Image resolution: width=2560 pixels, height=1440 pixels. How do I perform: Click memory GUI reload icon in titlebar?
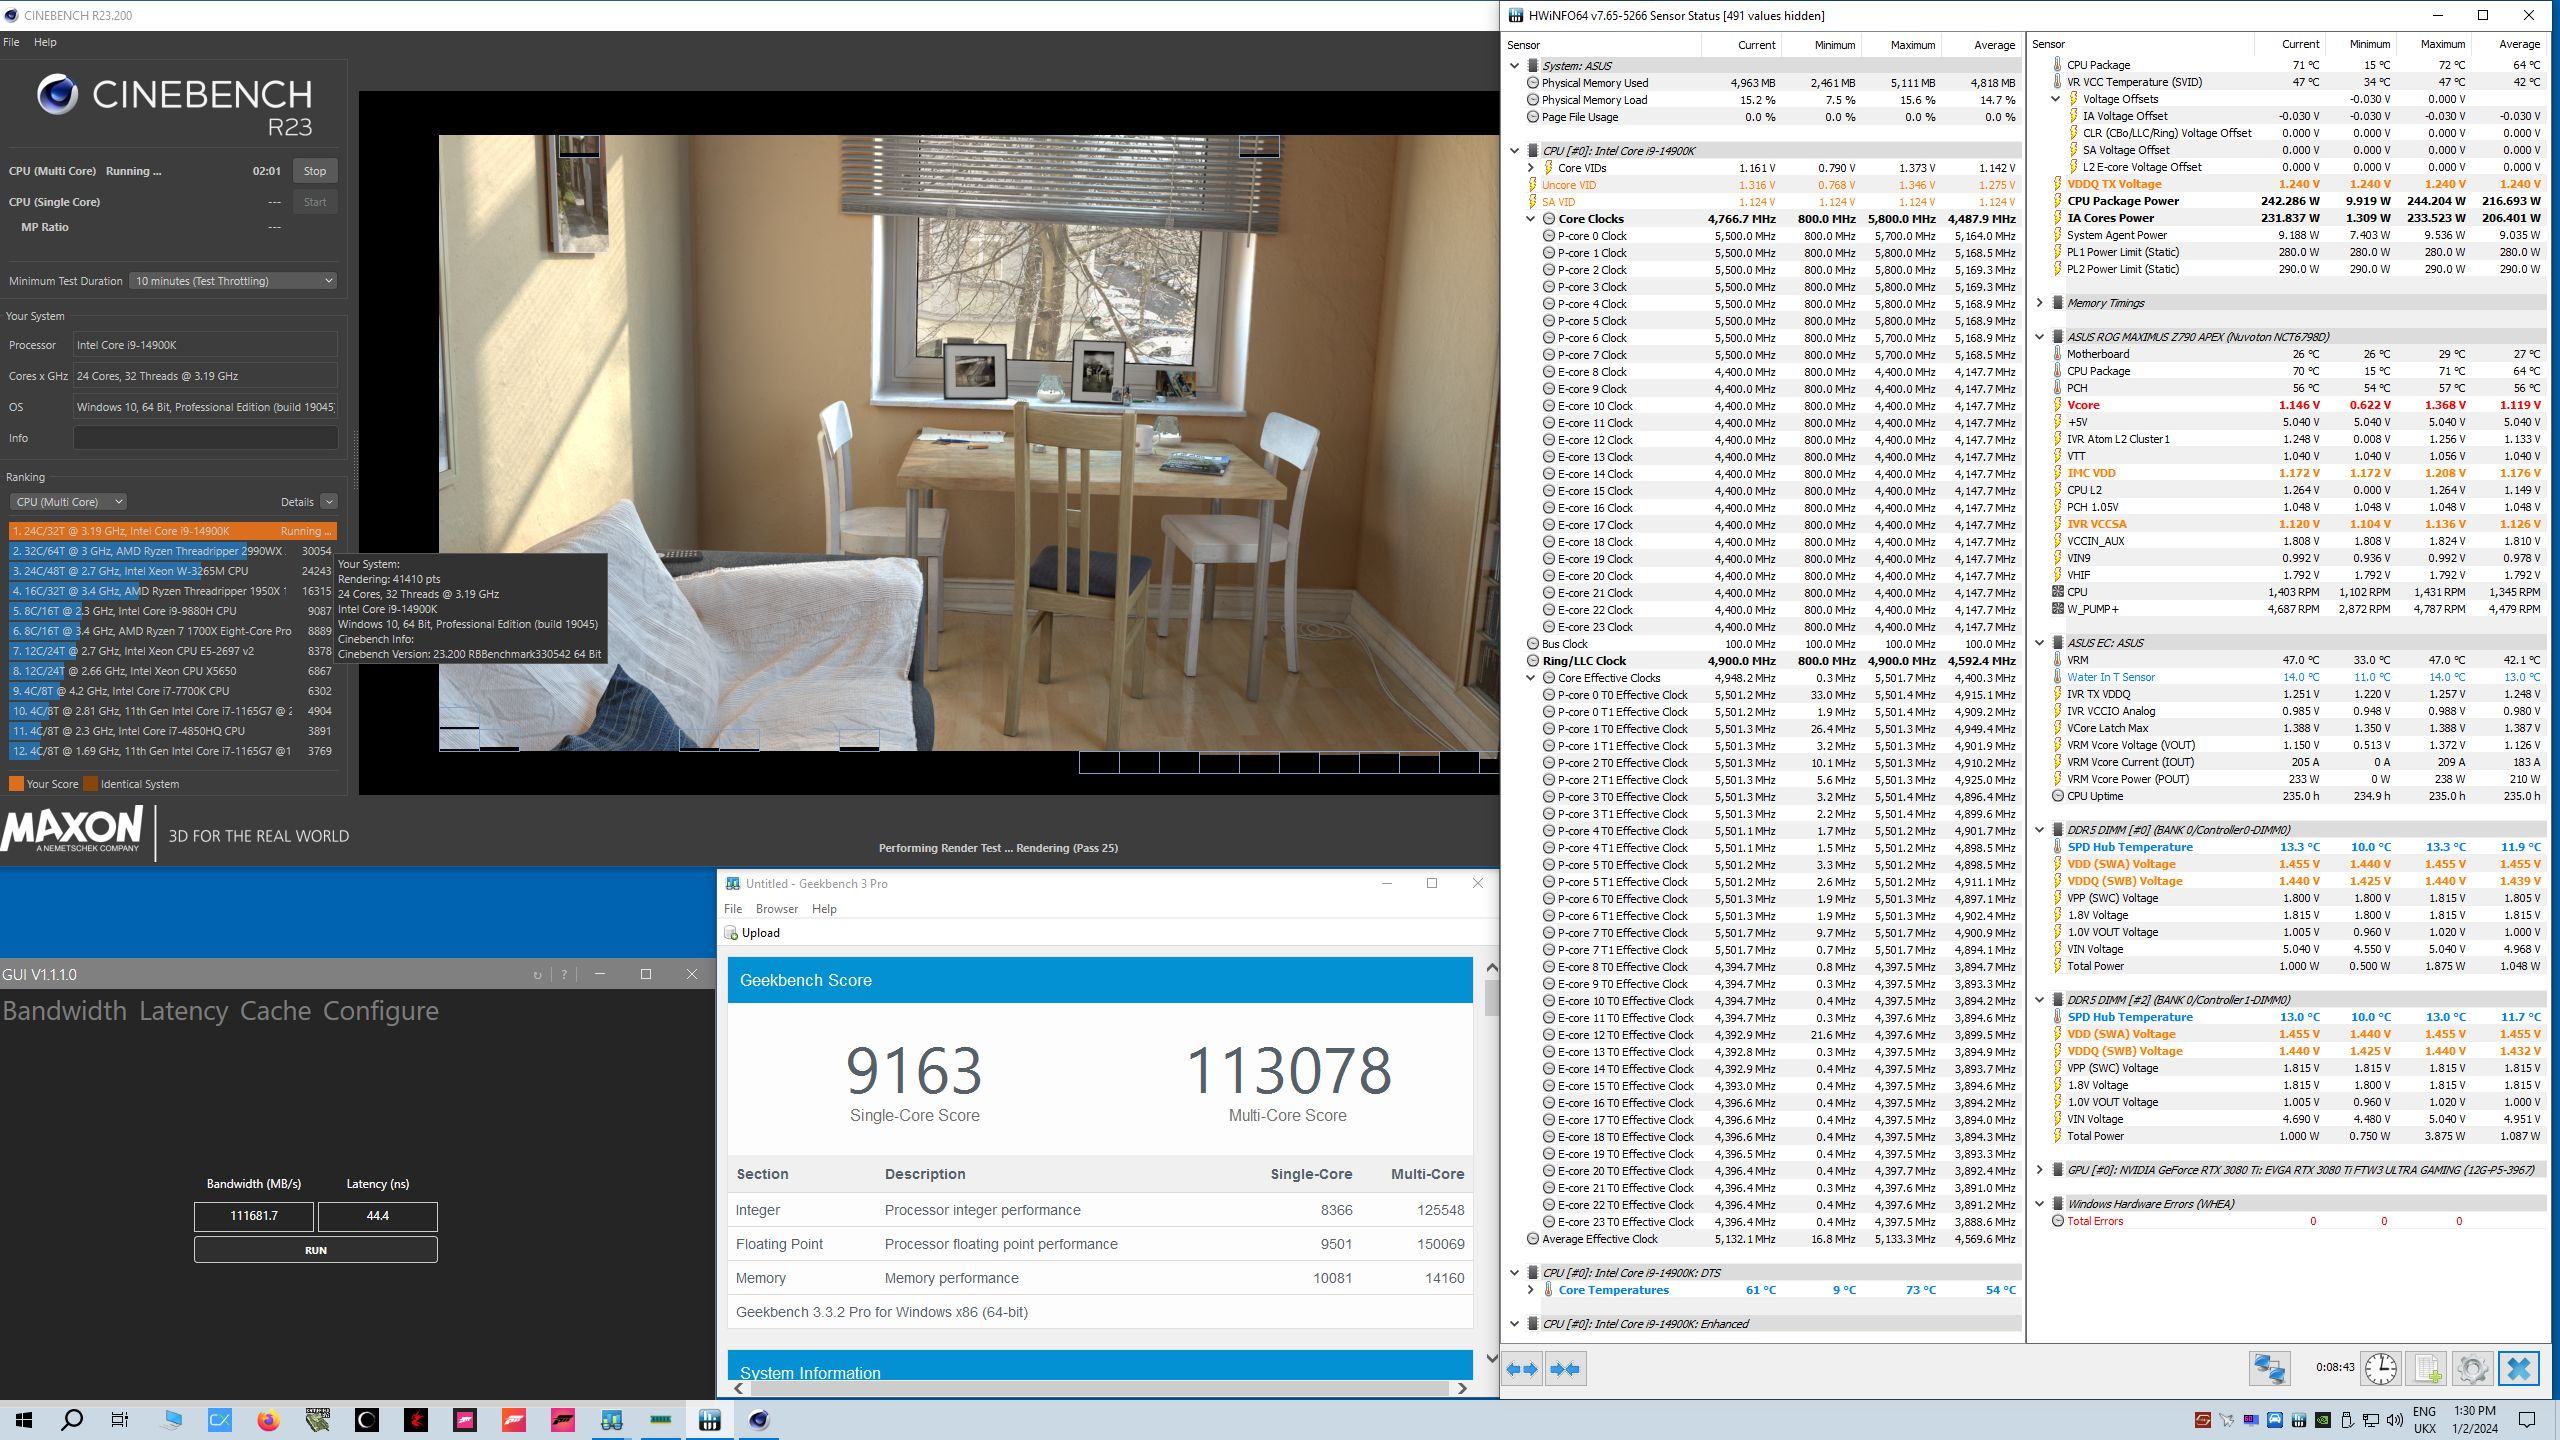point(537,975)
